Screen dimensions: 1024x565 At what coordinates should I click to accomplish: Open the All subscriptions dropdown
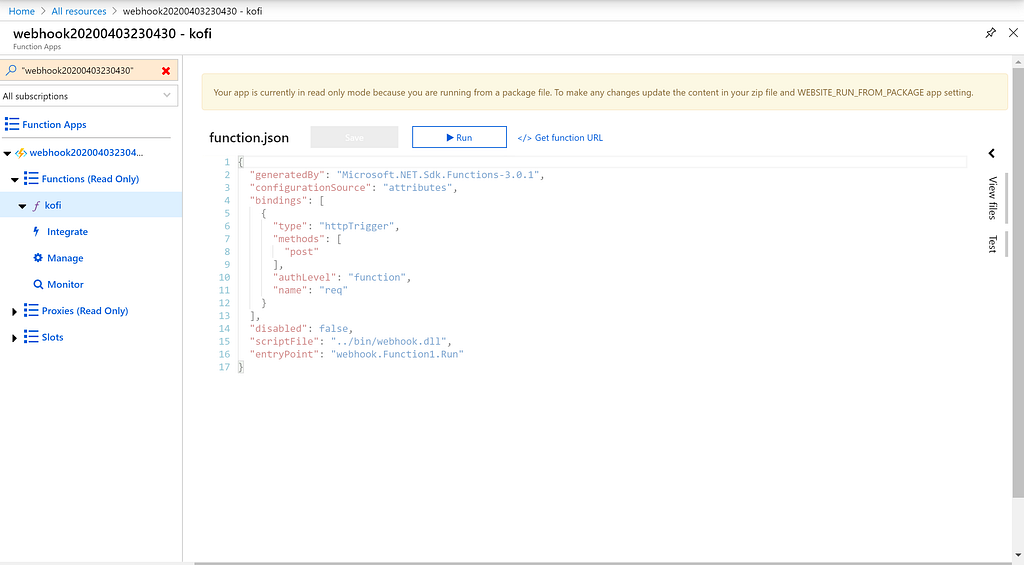89,96
